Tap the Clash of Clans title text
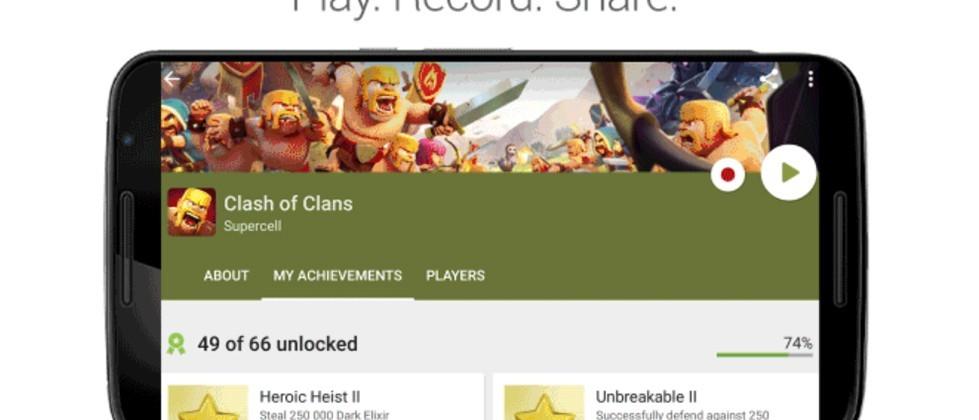The width and height of the screenshot is (979, 420). click(288, 203)
